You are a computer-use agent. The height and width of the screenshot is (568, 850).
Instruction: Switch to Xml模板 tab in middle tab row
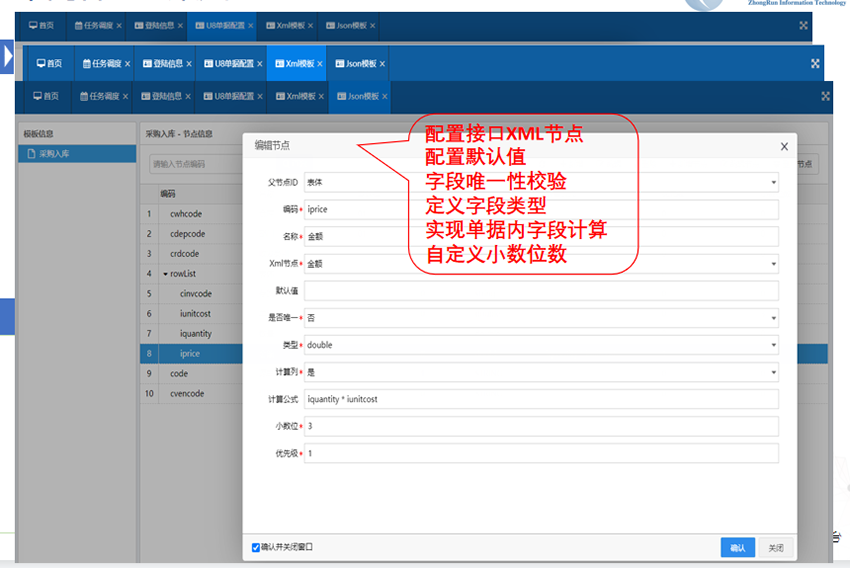pos(295,64)
